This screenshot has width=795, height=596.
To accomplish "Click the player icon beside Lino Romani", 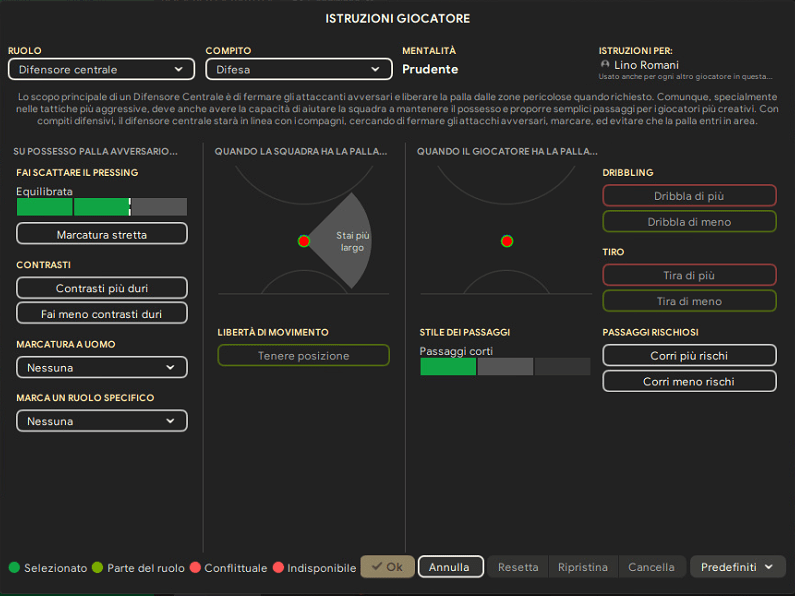I will [605, 65].
